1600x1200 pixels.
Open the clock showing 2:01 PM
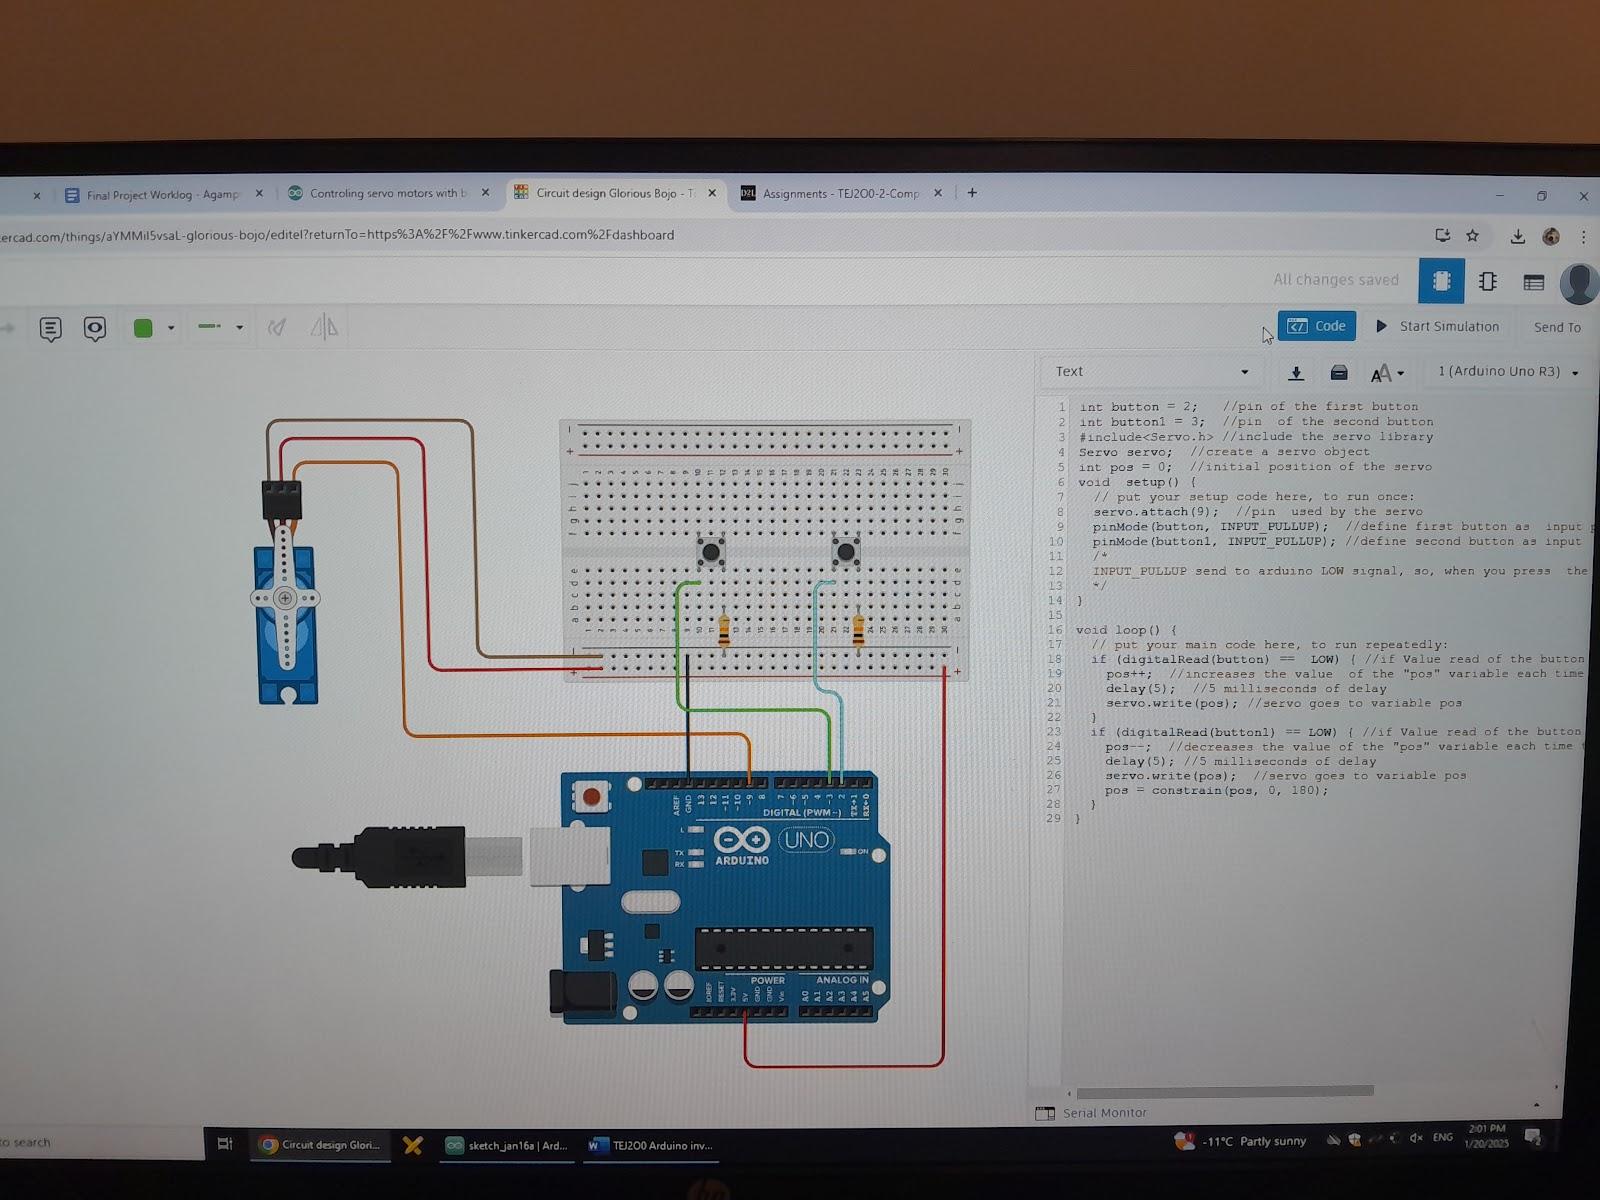[x=1486, y=1135]
